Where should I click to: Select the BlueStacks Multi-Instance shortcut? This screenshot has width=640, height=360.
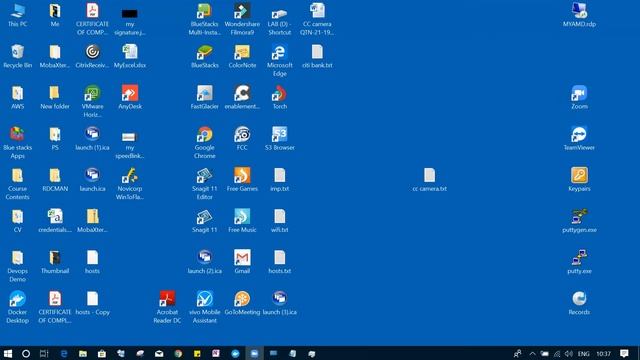[x=204, y=19]
